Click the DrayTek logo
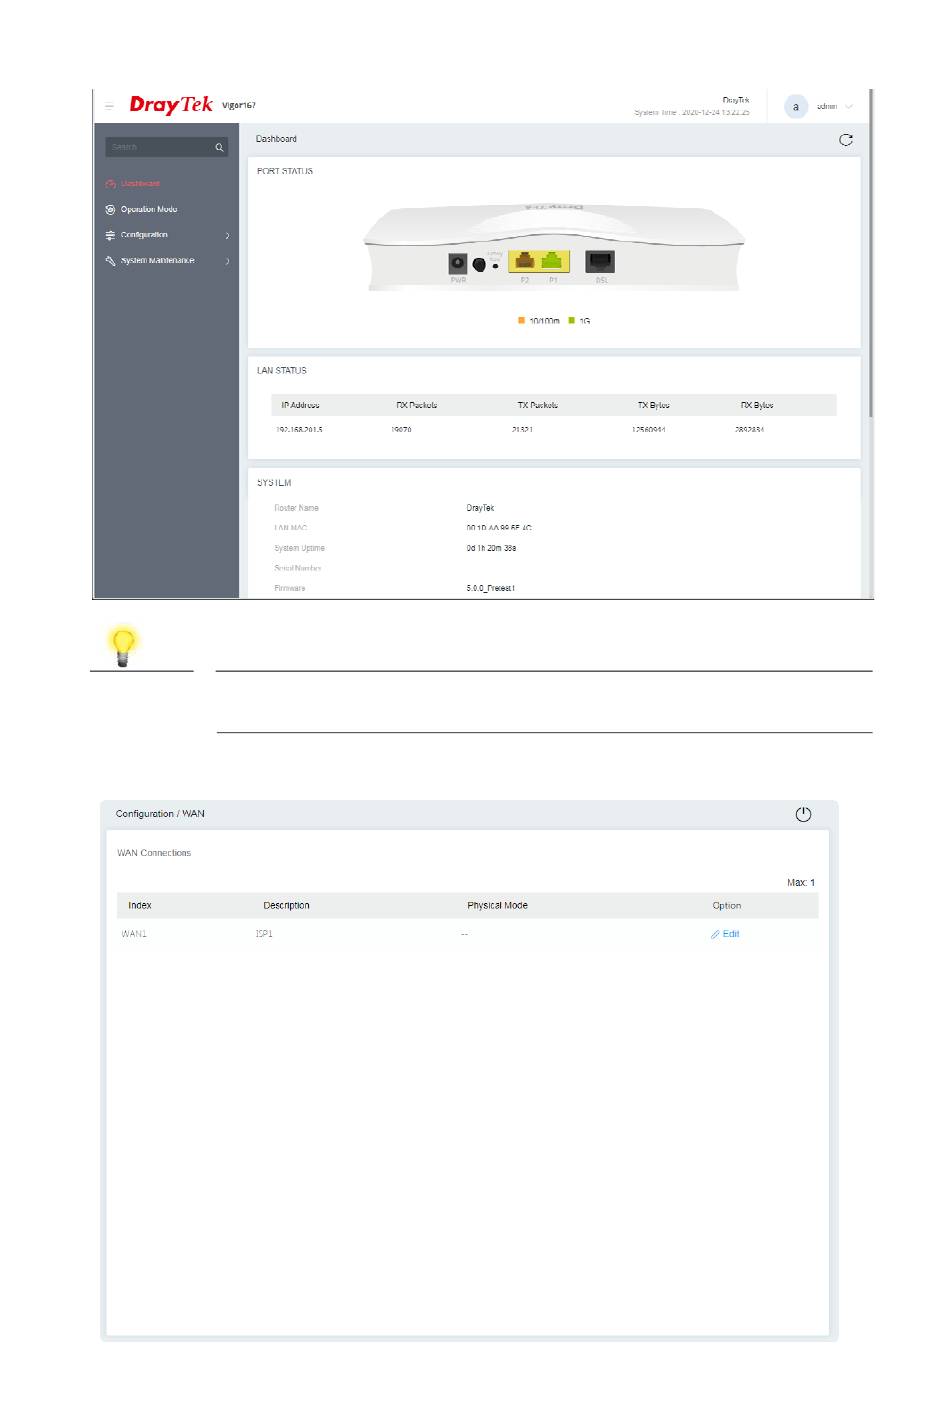 tap(171, 105)
